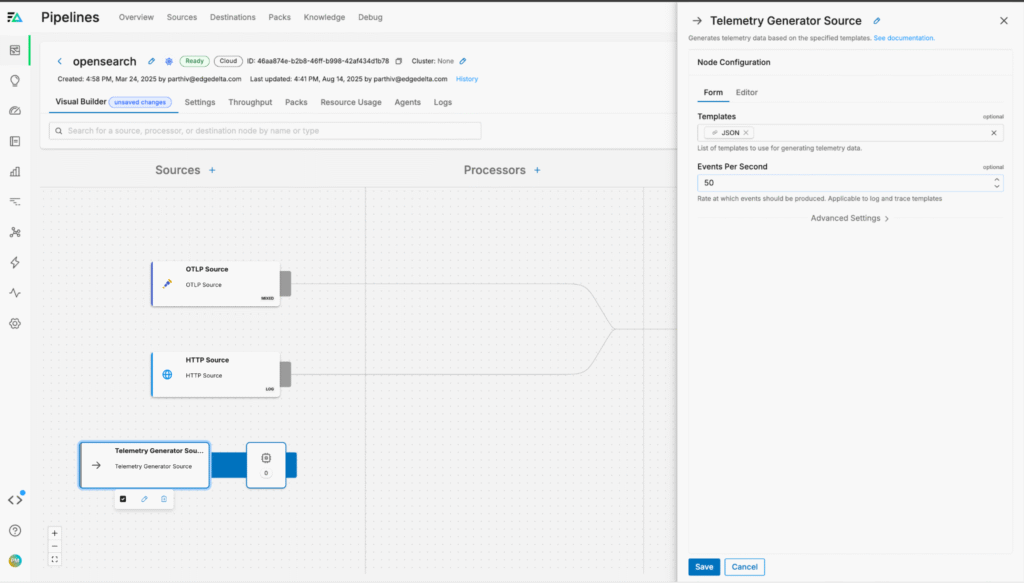This screenshot has height=583, width=1024.
Task: Click the pencil icon under the Telemetry Generator node
Action: coord(144,498)
